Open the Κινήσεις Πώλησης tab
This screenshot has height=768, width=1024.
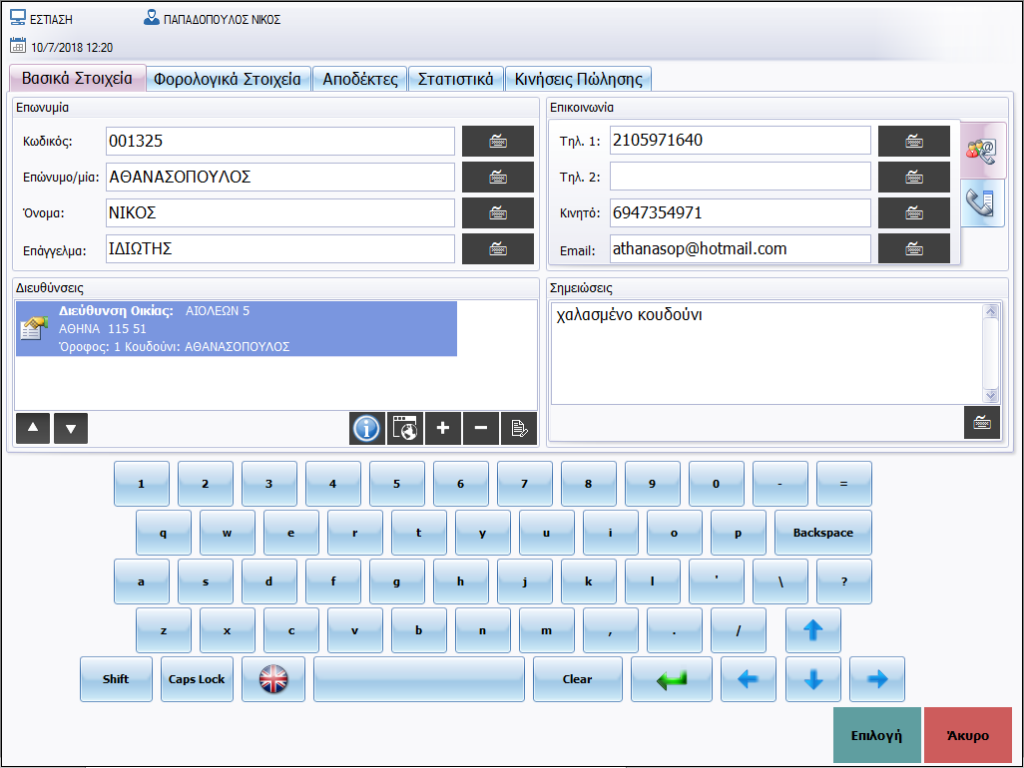(579, 79)
